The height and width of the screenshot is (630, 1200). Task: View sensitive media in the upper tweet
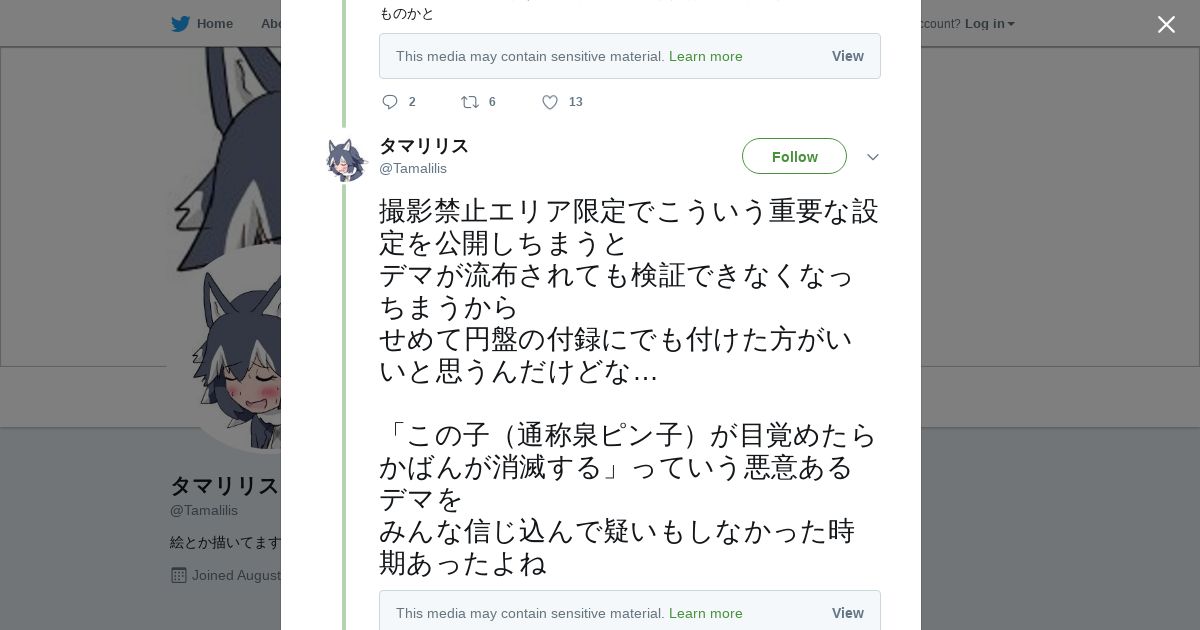click(847, 56)
